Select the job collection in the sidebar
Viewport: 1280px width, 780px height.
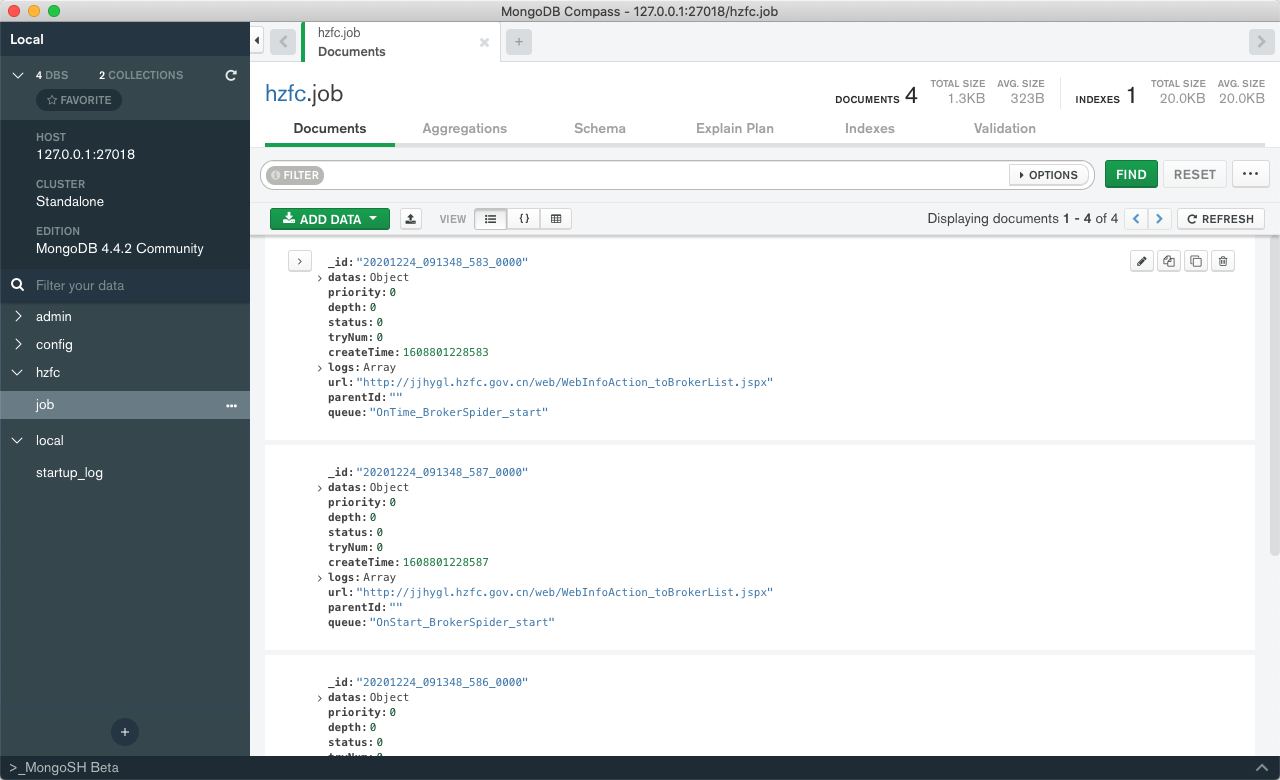[125, 405]
